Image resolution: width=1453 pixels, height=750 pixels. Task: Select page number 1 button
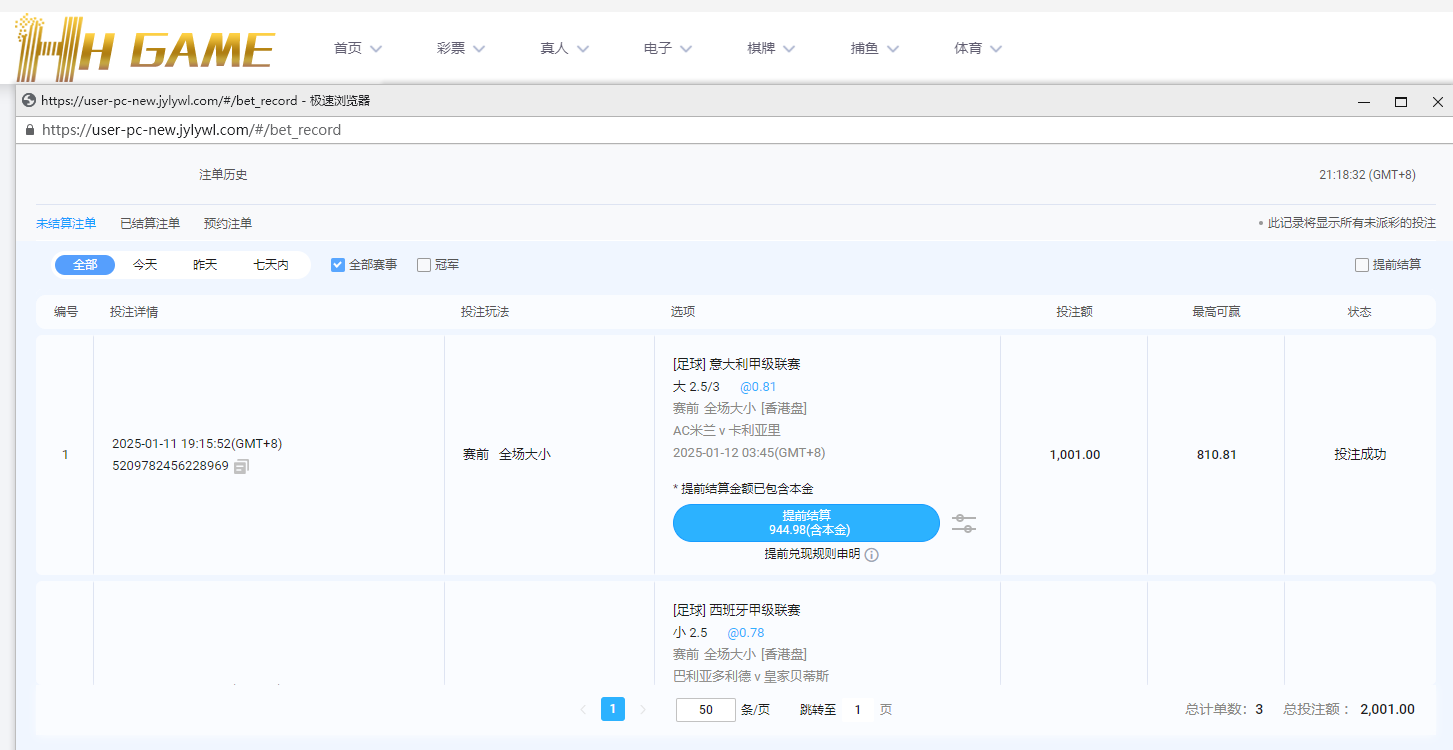click(613, 709)
